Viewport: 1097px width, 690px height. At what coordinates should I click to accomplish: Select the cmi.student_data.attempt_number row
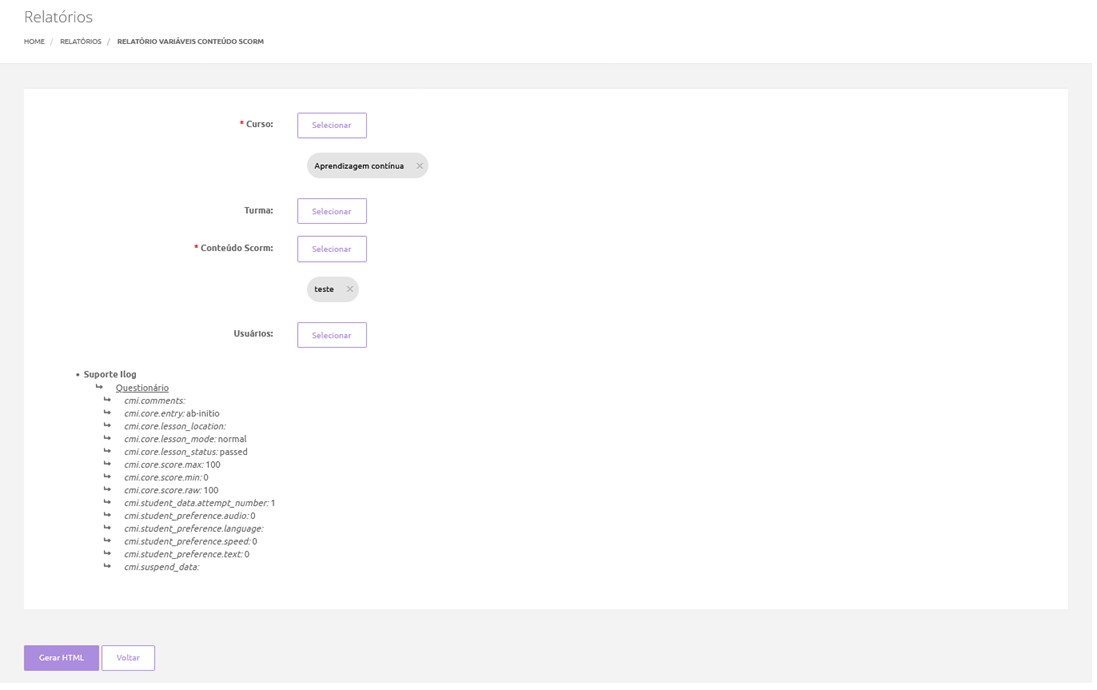[x=199, y=503]
